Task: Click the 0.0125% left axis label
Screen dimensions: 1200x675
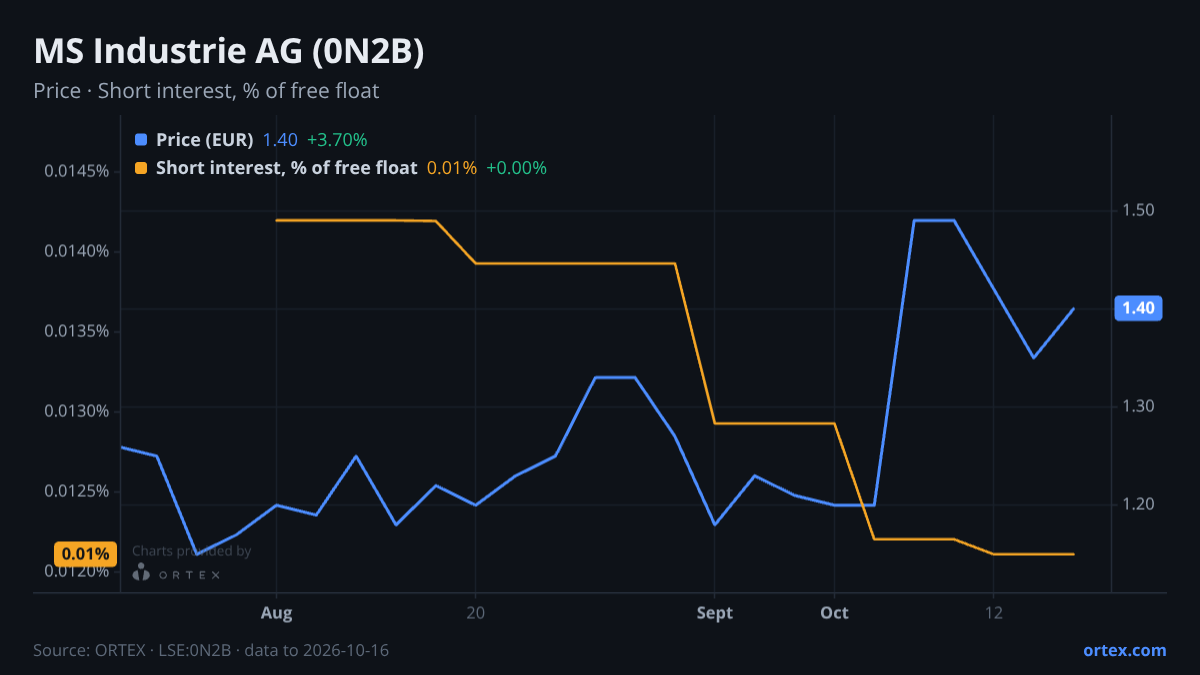Action: click(76, 491)
